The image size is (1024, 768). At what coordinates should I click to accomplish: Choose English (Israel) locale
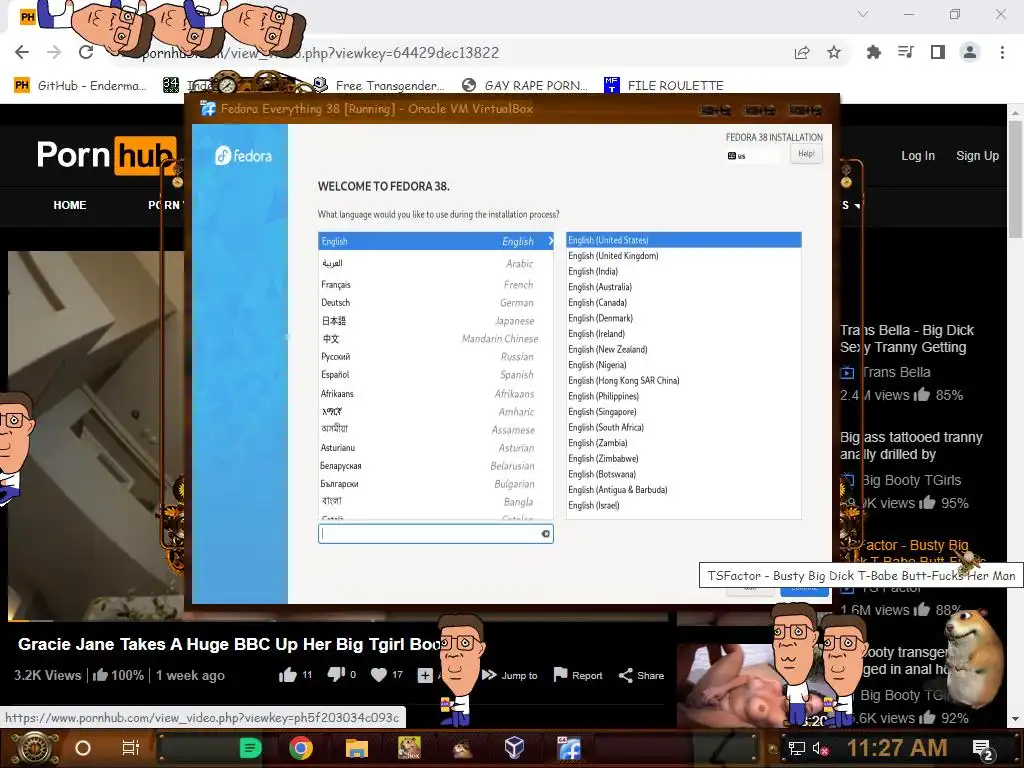(684, 505)
